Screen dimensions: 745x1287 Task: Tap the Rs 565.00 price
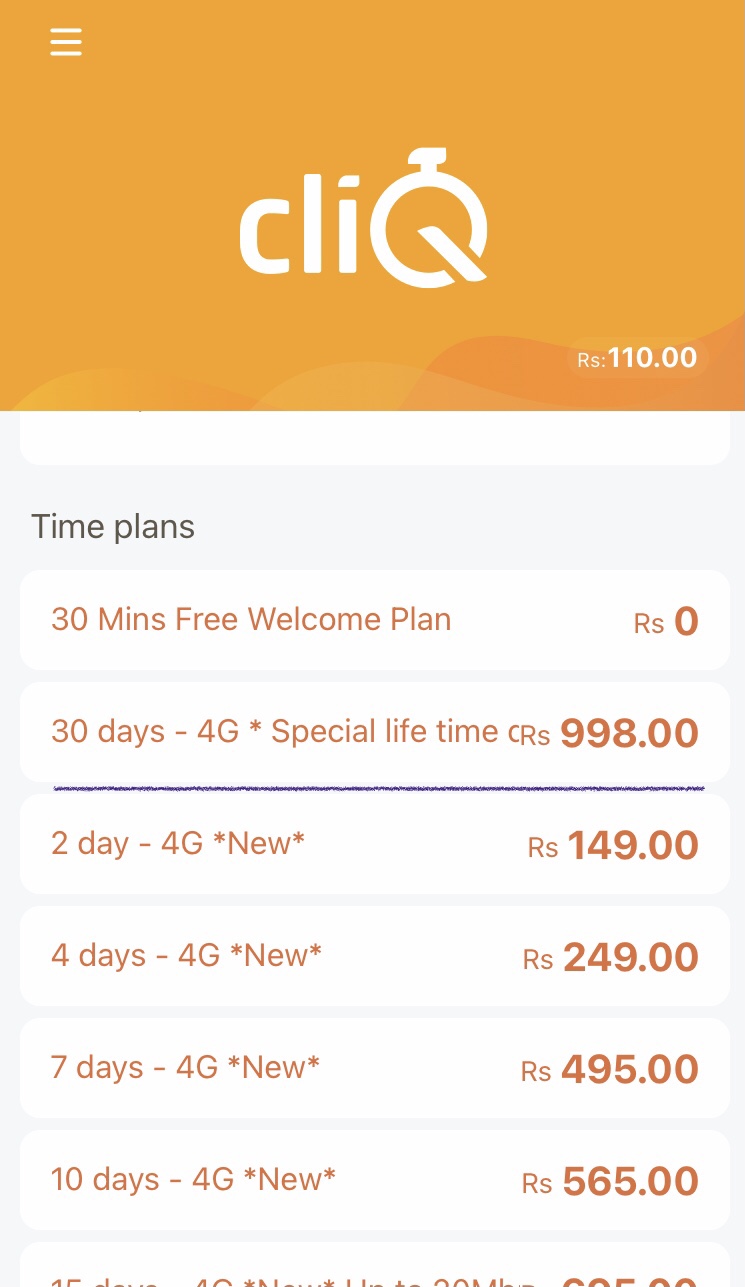point(610,1182)
